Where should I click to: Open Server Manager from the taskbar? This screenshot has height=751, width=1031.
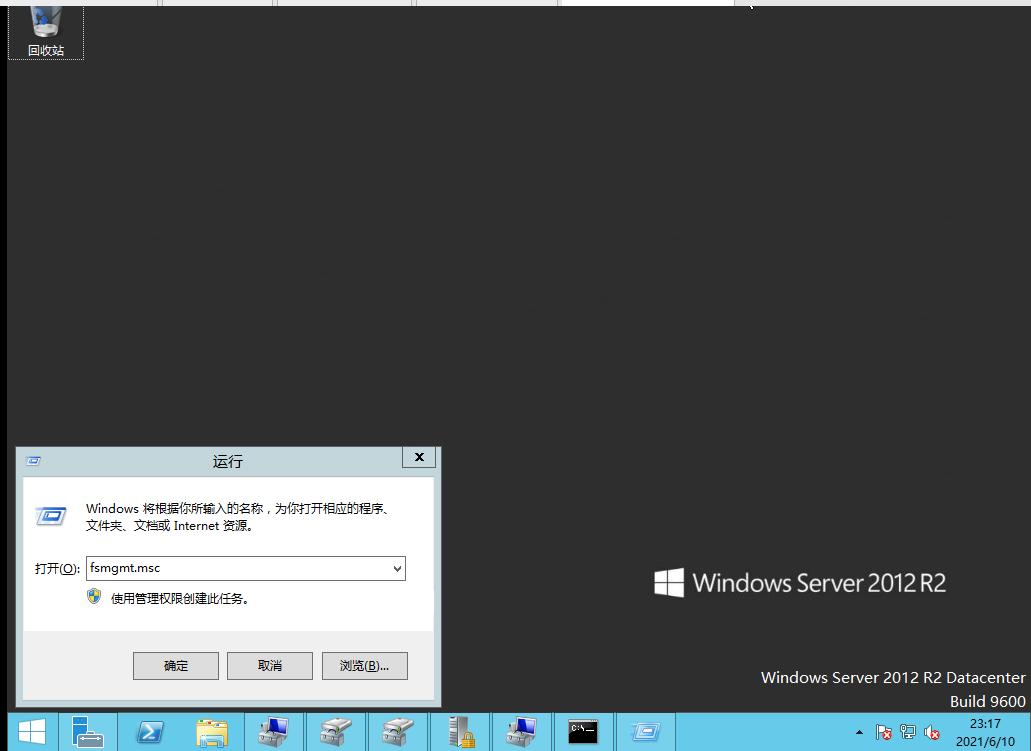(88, 731)
